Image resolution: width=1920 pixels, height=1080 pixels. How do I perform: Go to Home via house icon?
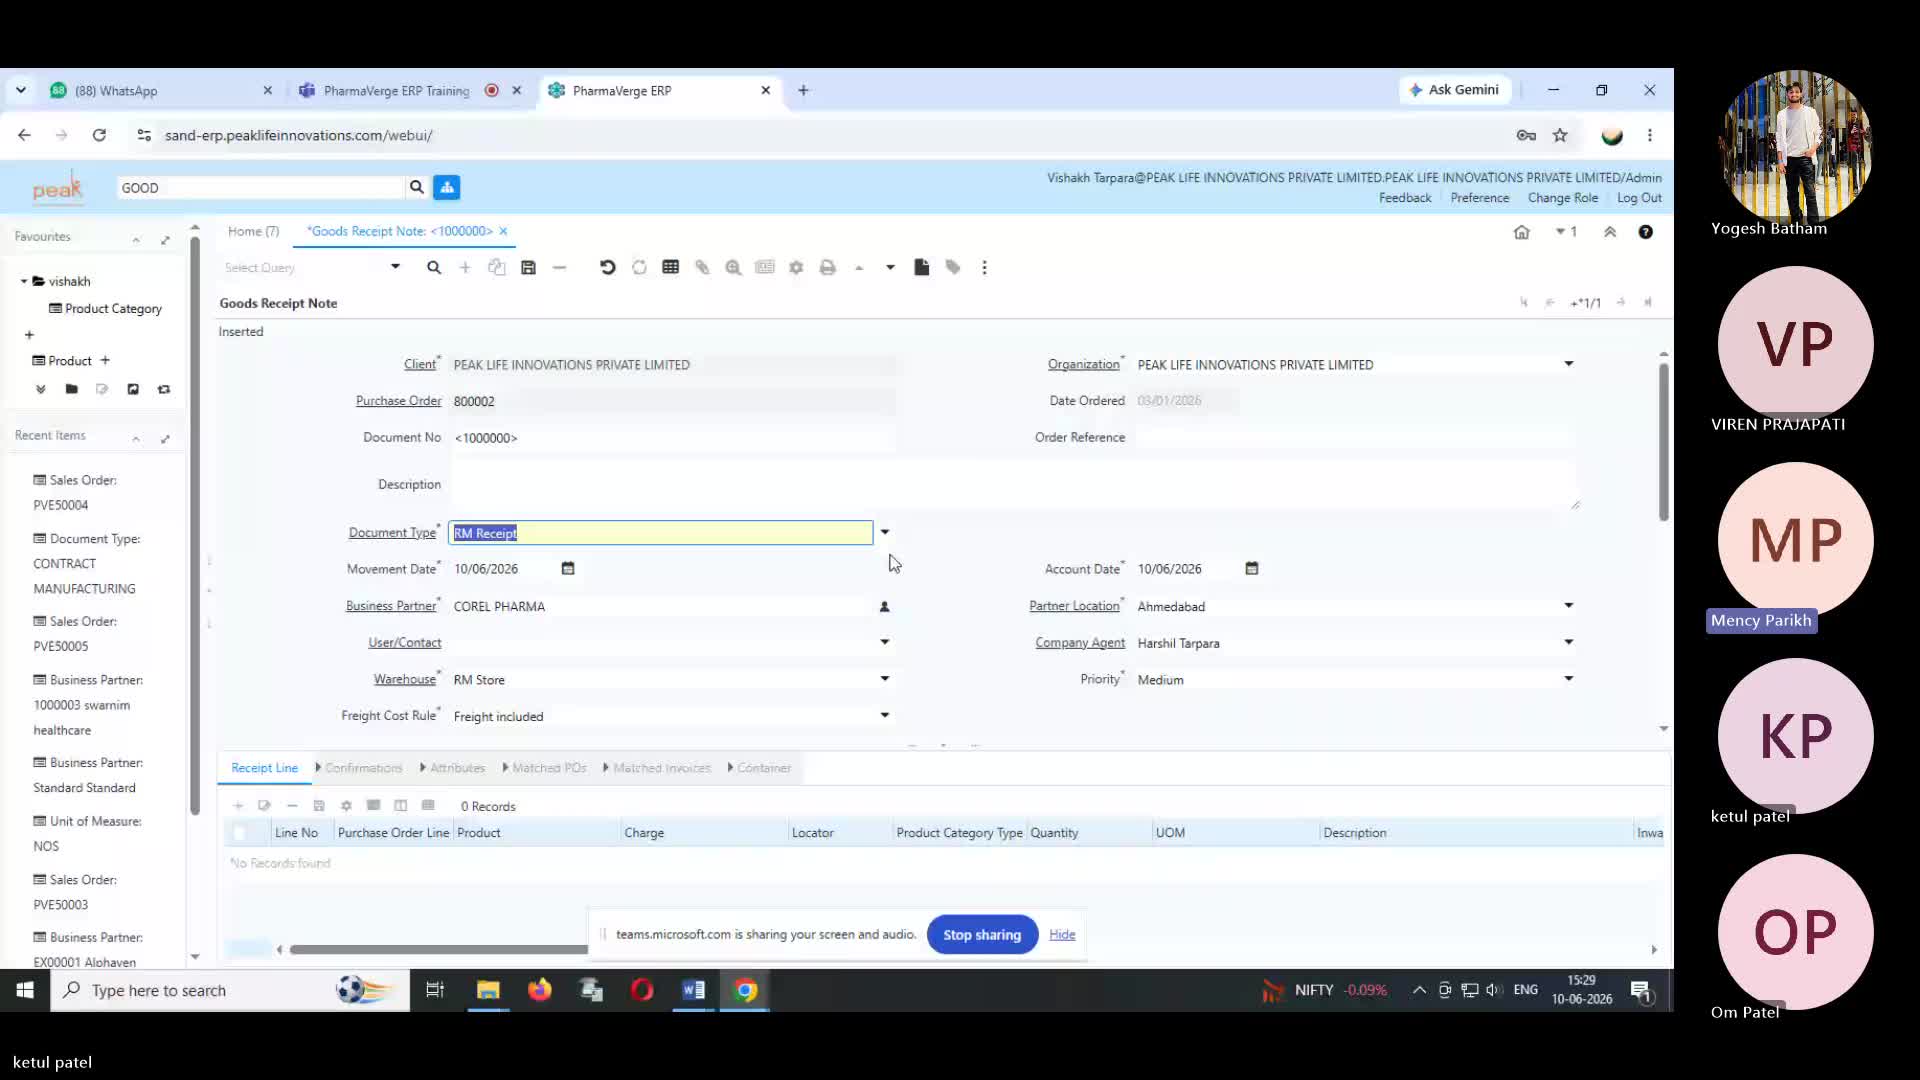coord(1522,232)
